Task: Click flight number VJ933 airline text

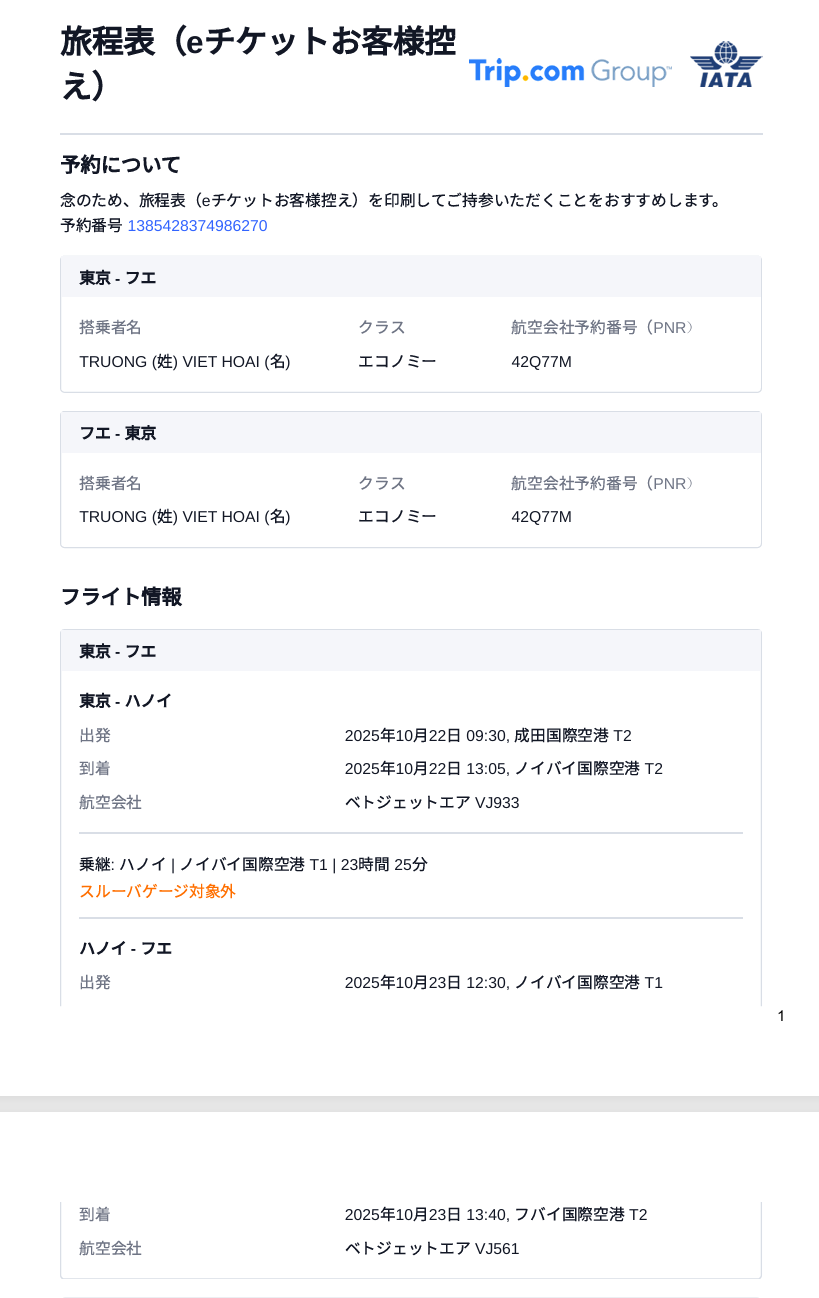Action: pos(432,803)
